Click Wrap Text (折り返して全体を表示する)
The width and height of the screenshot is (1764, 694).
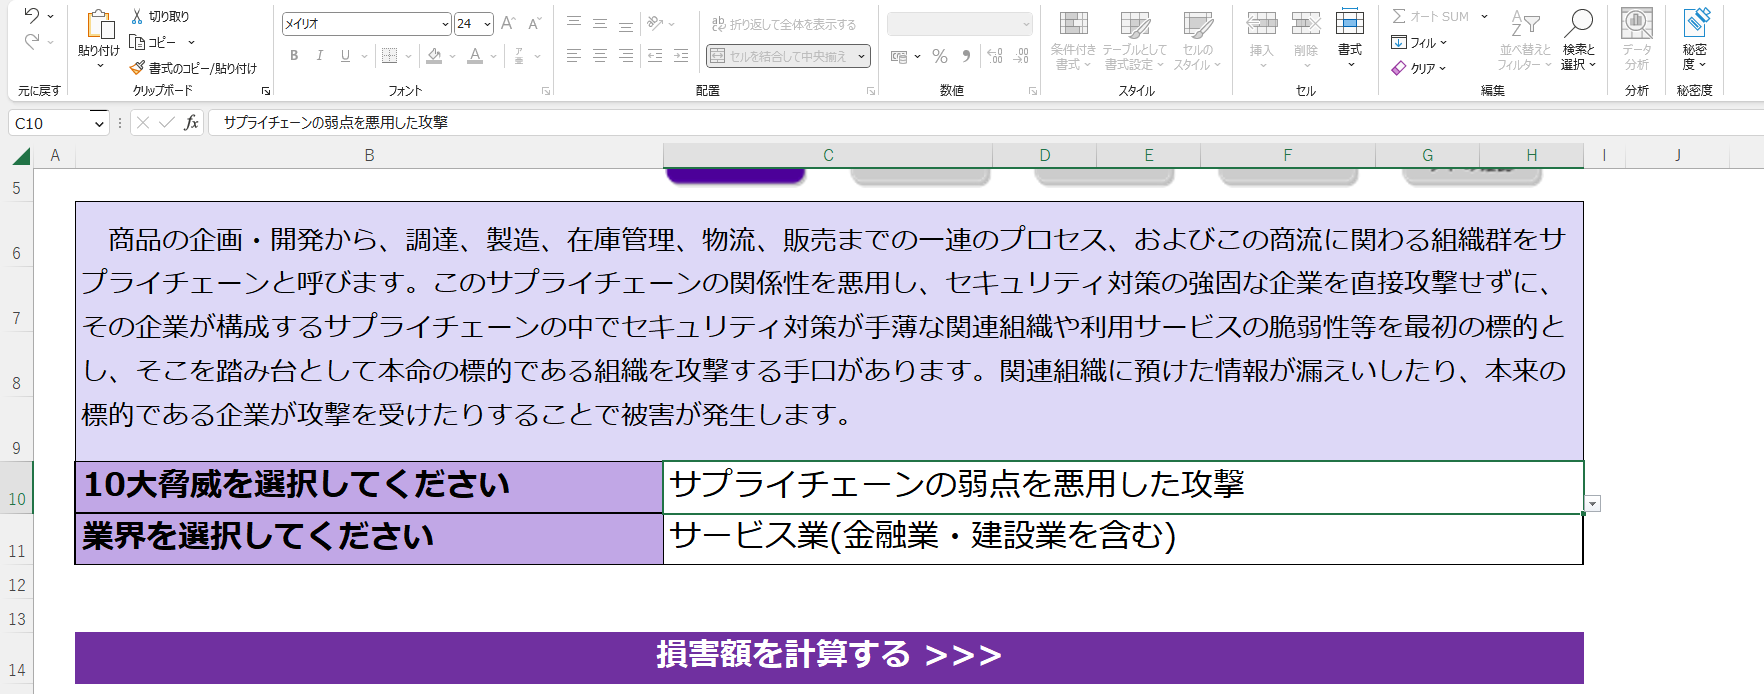(x=784, y=24)
